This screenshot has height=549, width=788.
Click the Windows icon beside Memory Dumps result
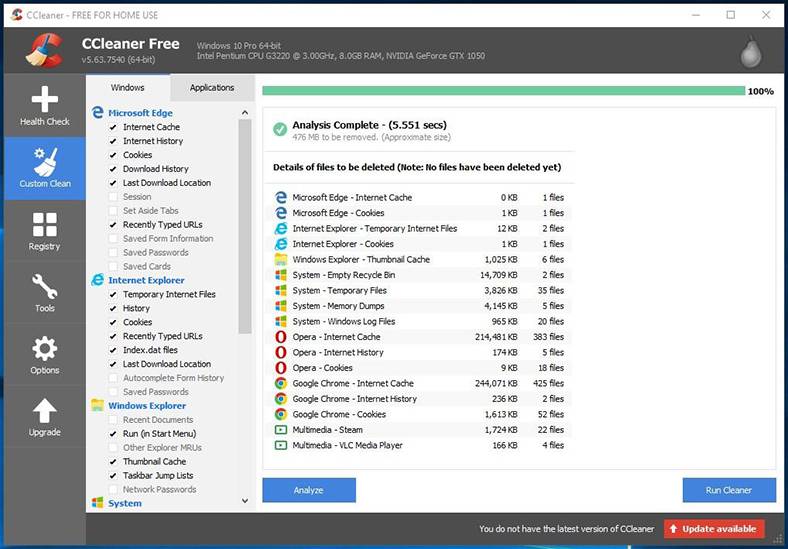click(281, 306)
